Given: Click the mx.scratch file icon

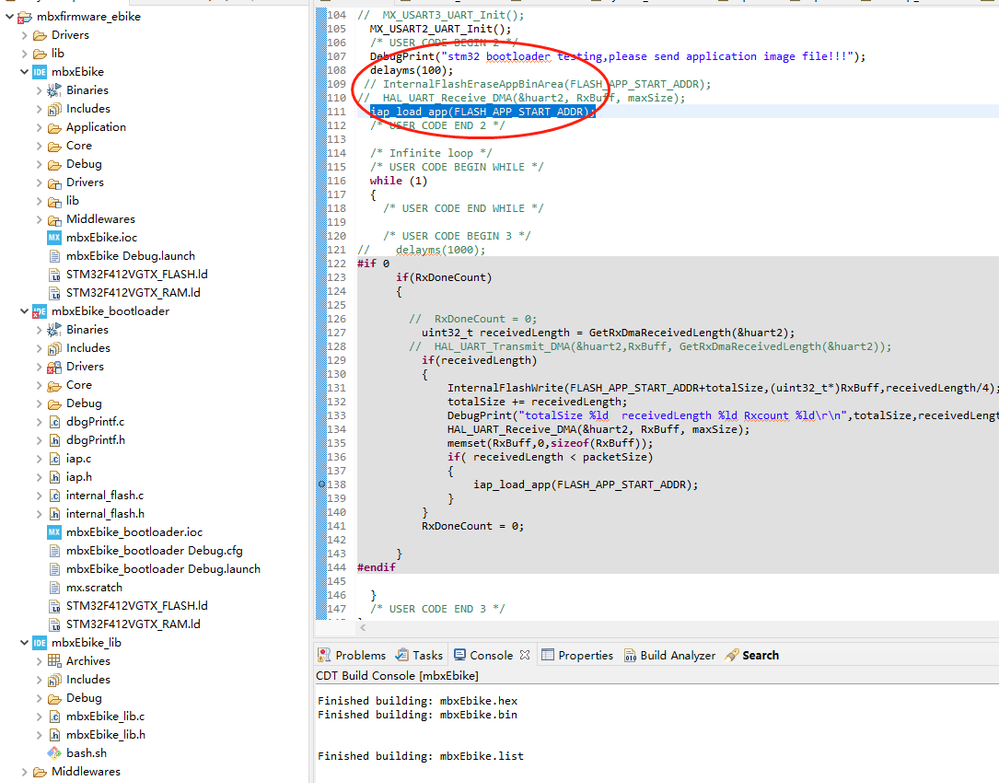Looking at the screenshot, I should tap(54, 587).
